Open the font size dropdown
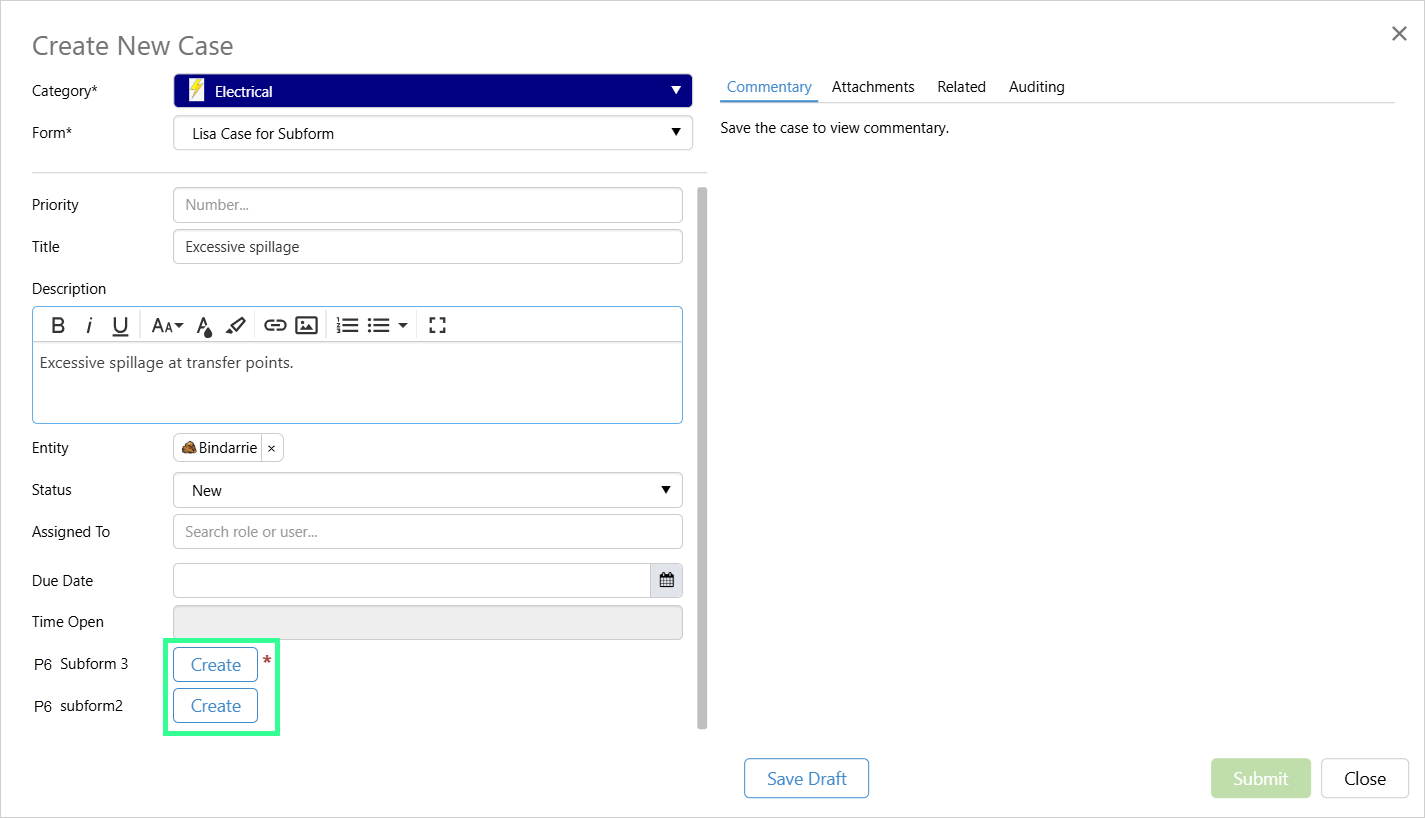1425x818 pixels. click(x=166, y=325)
